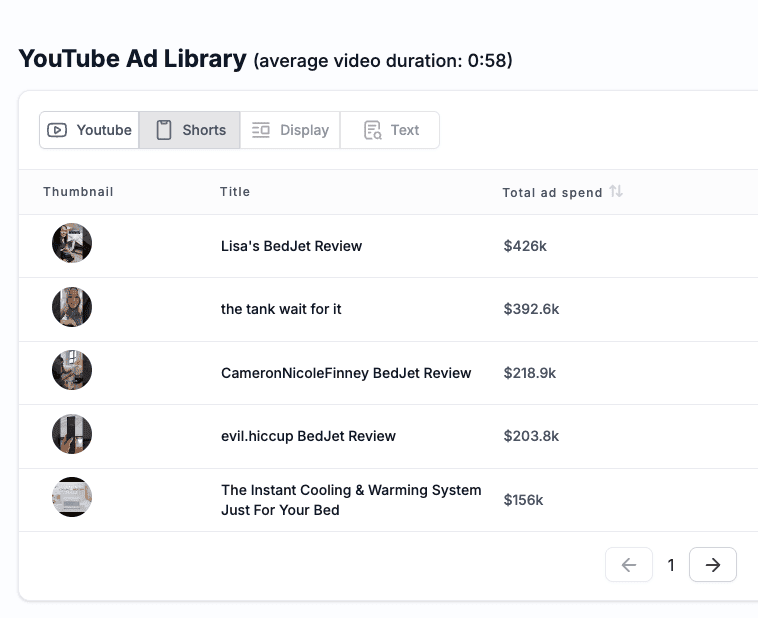This screenshot has width=758, height=618.
Task: Open the Display tab
Action: (x=290, y=130)
